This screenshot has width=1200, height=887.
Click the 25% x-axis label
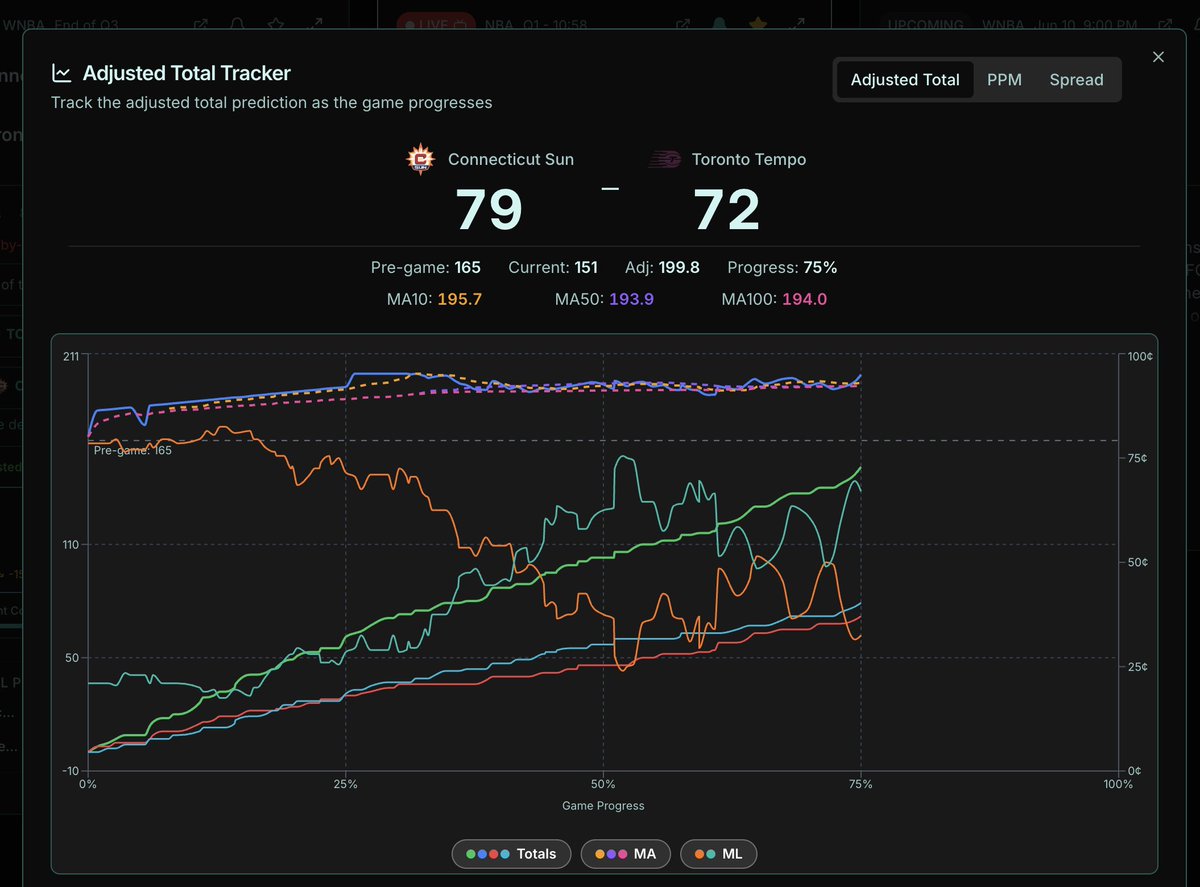[345, 785]
